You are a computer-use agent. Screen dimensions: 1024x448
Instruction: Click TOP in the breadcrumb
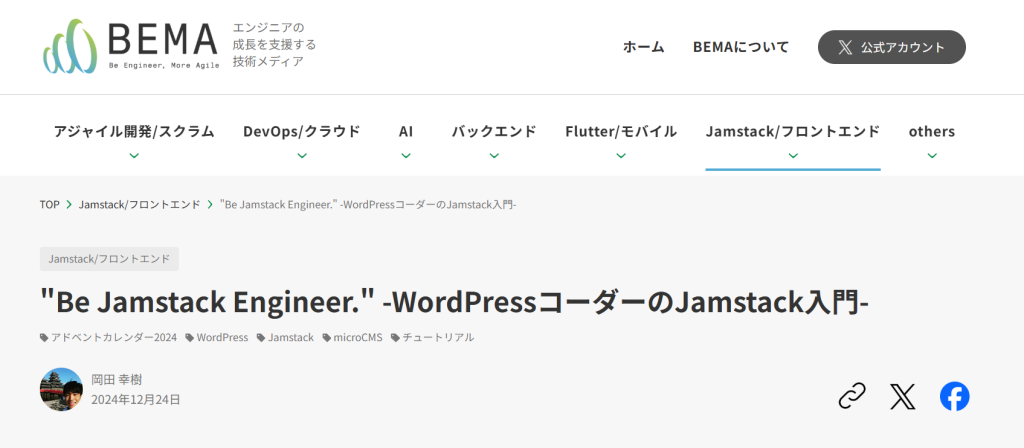50,205
